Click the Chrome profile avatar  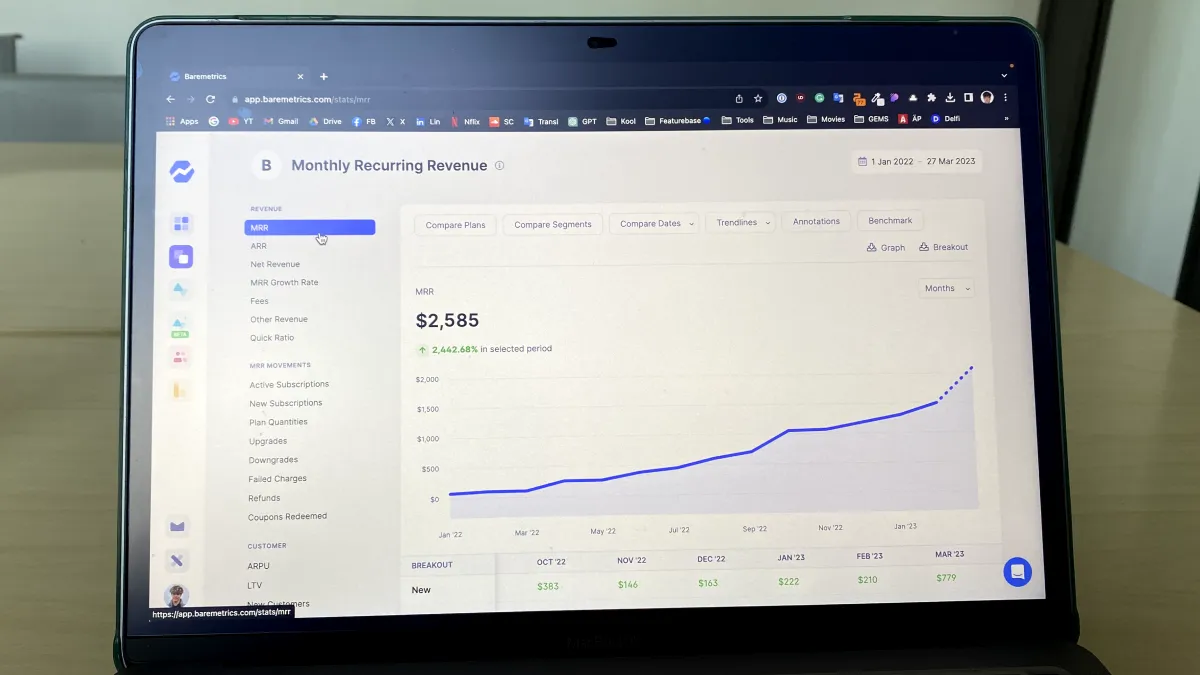[x=987, y=98]
